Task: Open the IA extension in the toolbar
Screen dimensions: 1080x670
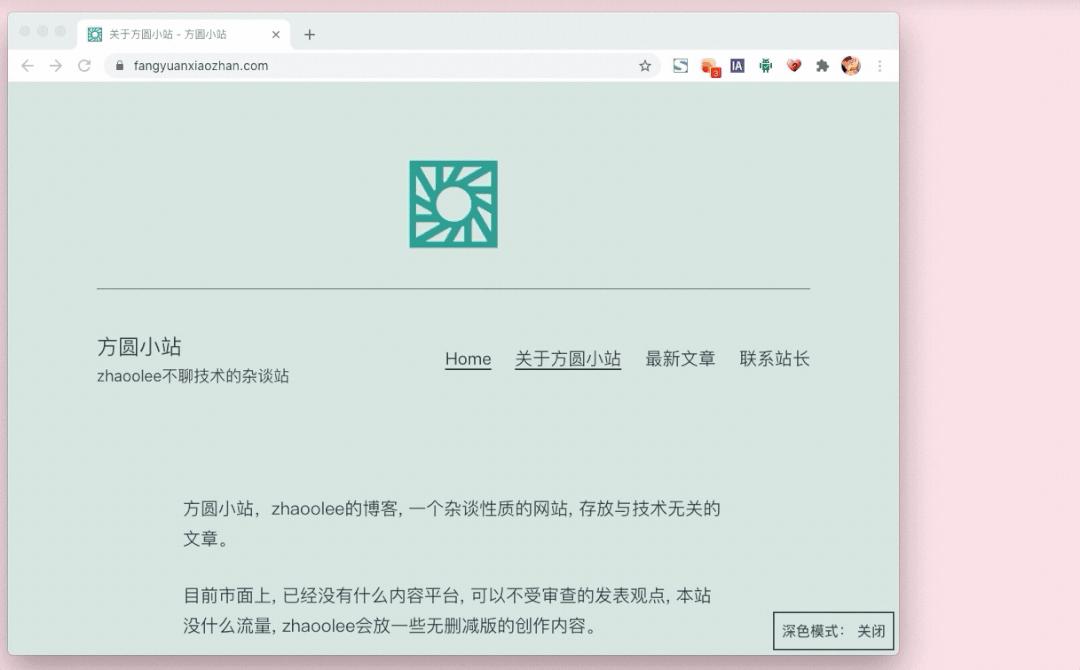Action: (x=737, y=66)
